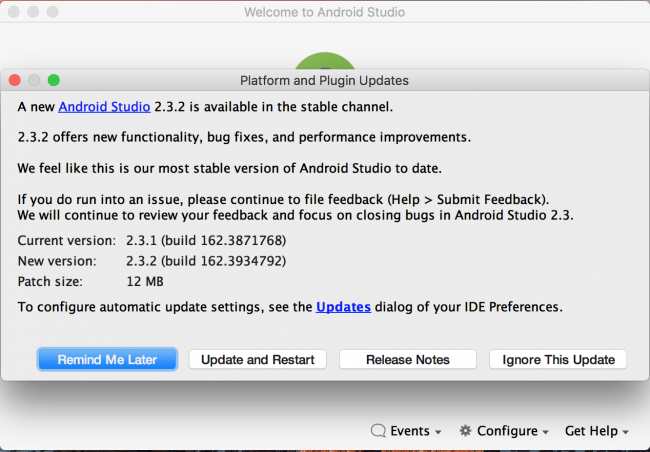Expand the Get Help menu
650x452 pixels.
(x=597, y=431)
